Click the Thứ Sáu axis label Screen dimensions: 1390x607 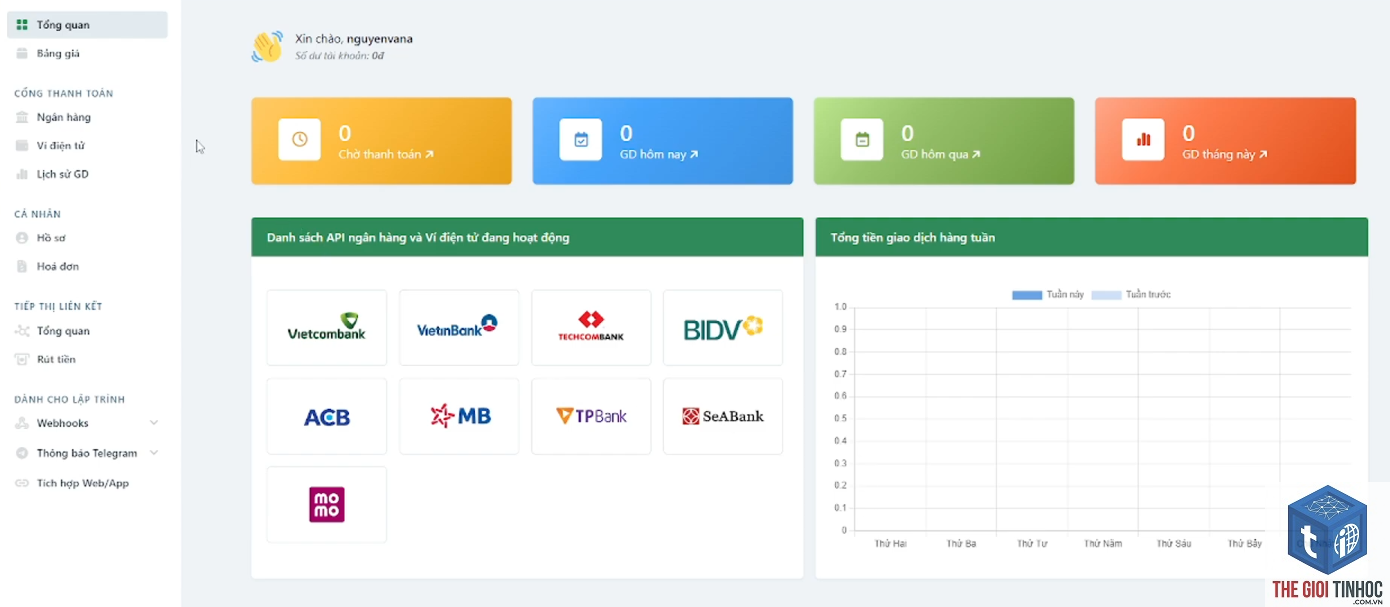point(1174,544)
